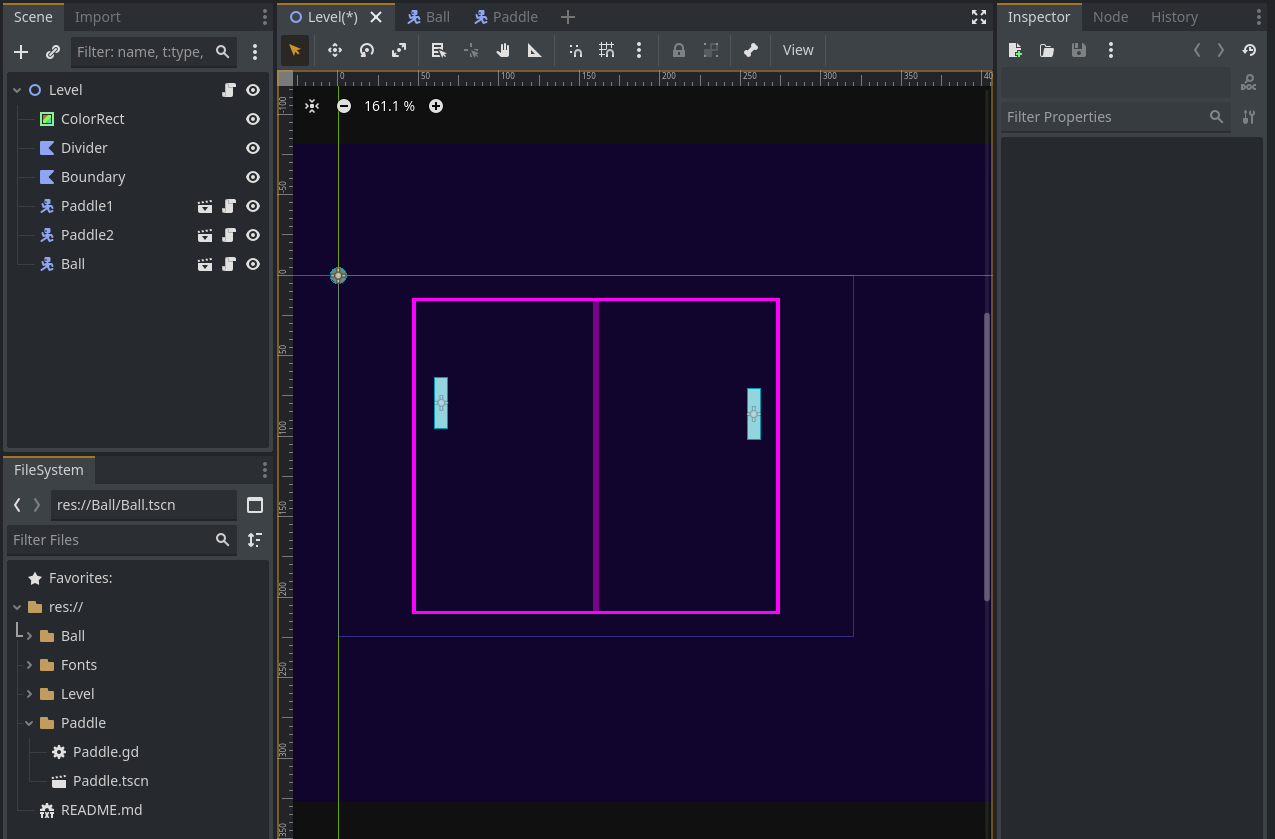1275x839 pixels.
Task: Create a new resource in the Inspector
Action: coord(1014,50)
